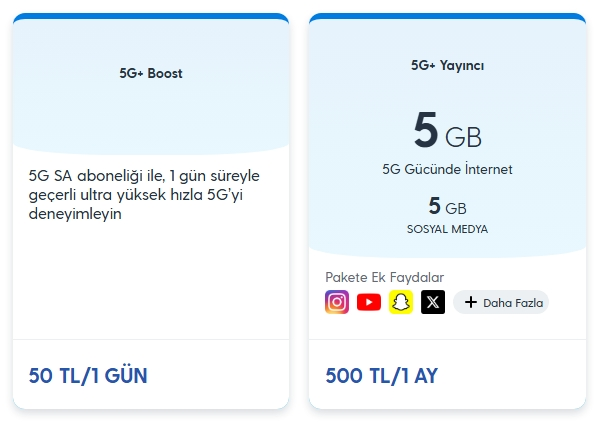Click the blue top bar of Boost card
The height and width of the screenshot is (422, 606).
[151, 16]
